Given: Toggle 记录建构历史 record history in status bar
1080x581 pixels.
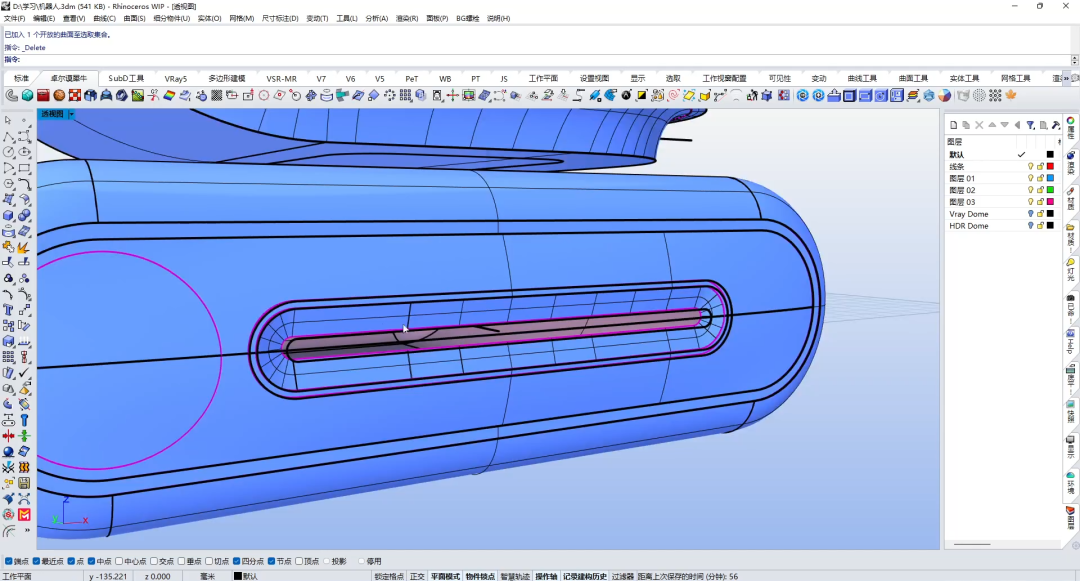Looking at the screenshot, I should coord(585,576).
